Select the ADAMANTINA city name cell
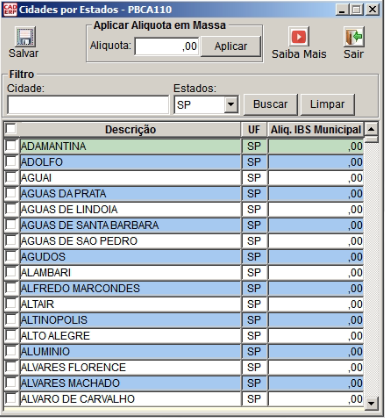The image size is (385, 418). [130, 146]
